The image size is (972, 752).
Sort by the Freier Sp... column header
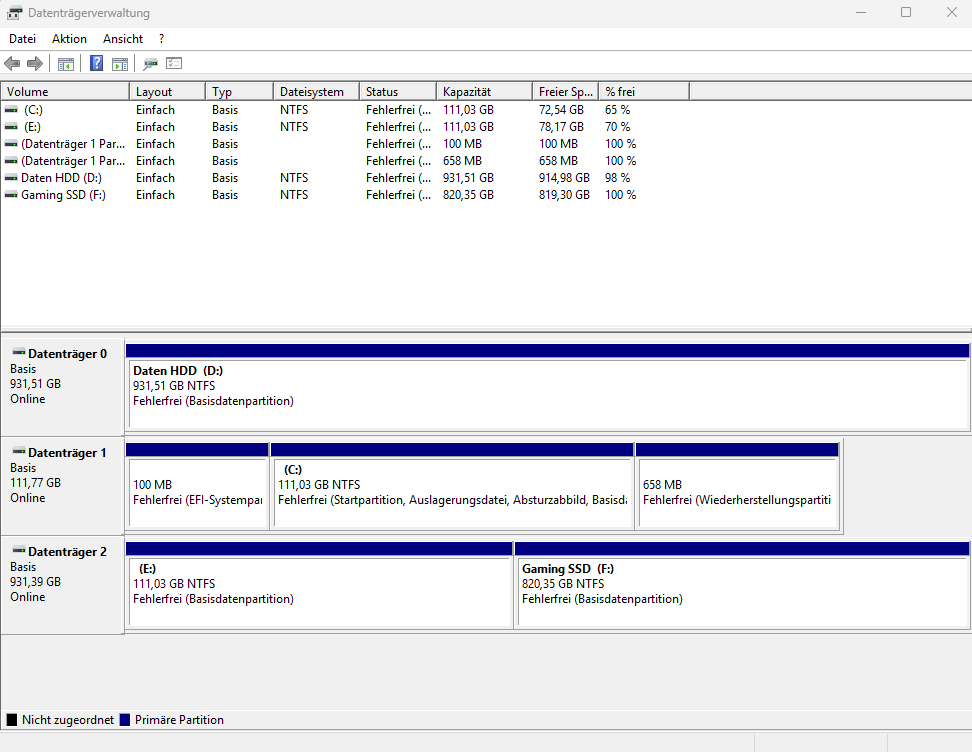[565, 92]
